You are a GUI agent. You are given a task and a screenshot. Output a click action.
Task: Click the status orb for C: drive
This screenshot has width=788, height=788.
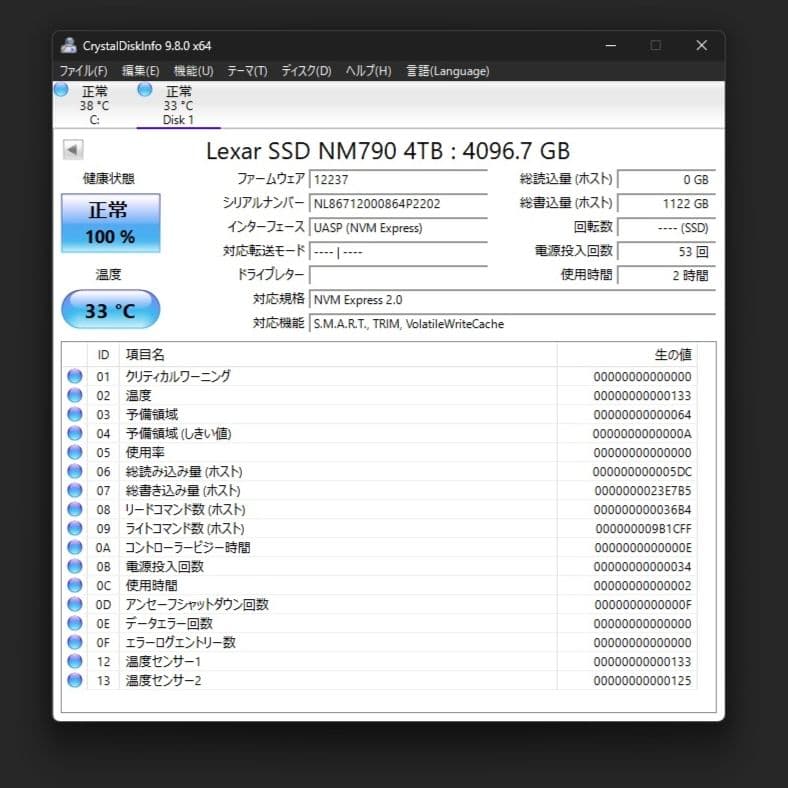(61, 90)
